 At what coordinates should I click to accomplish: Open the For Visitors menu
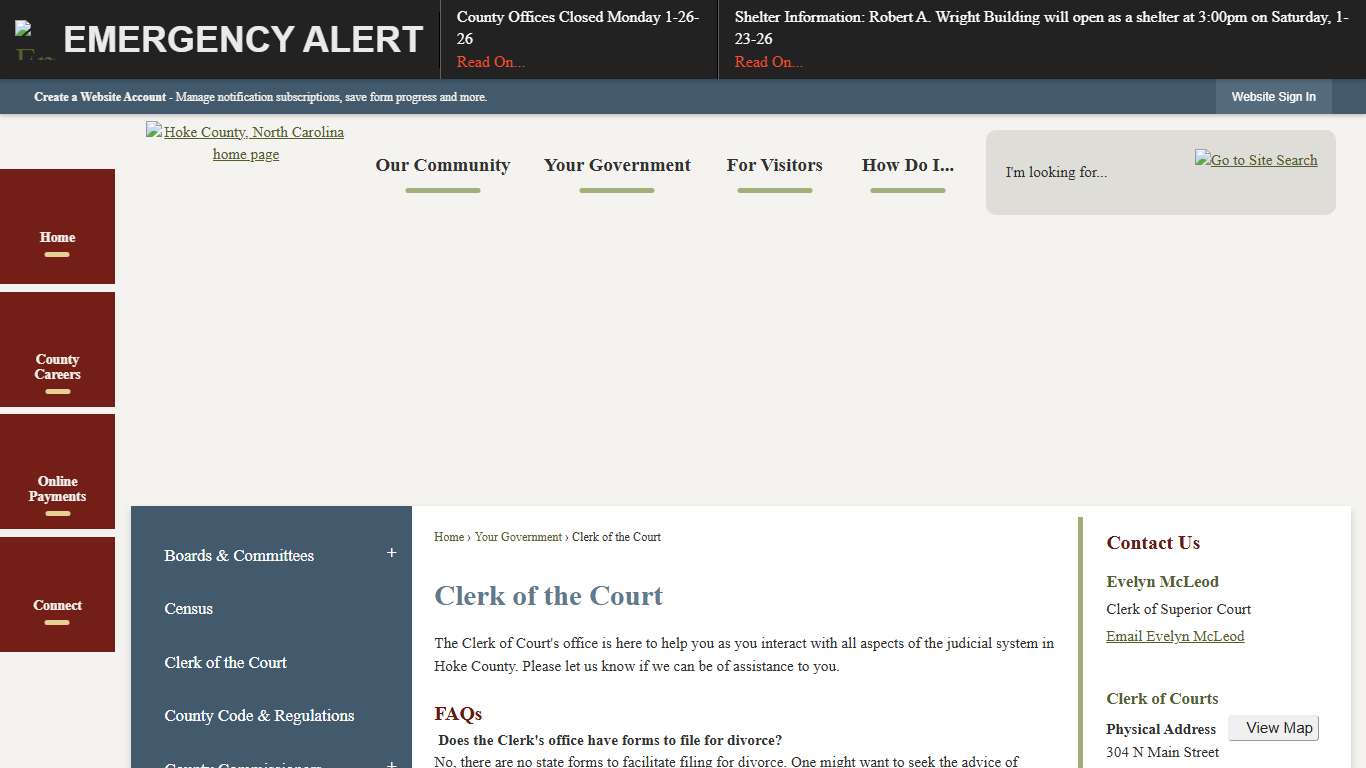click(774, 165)
